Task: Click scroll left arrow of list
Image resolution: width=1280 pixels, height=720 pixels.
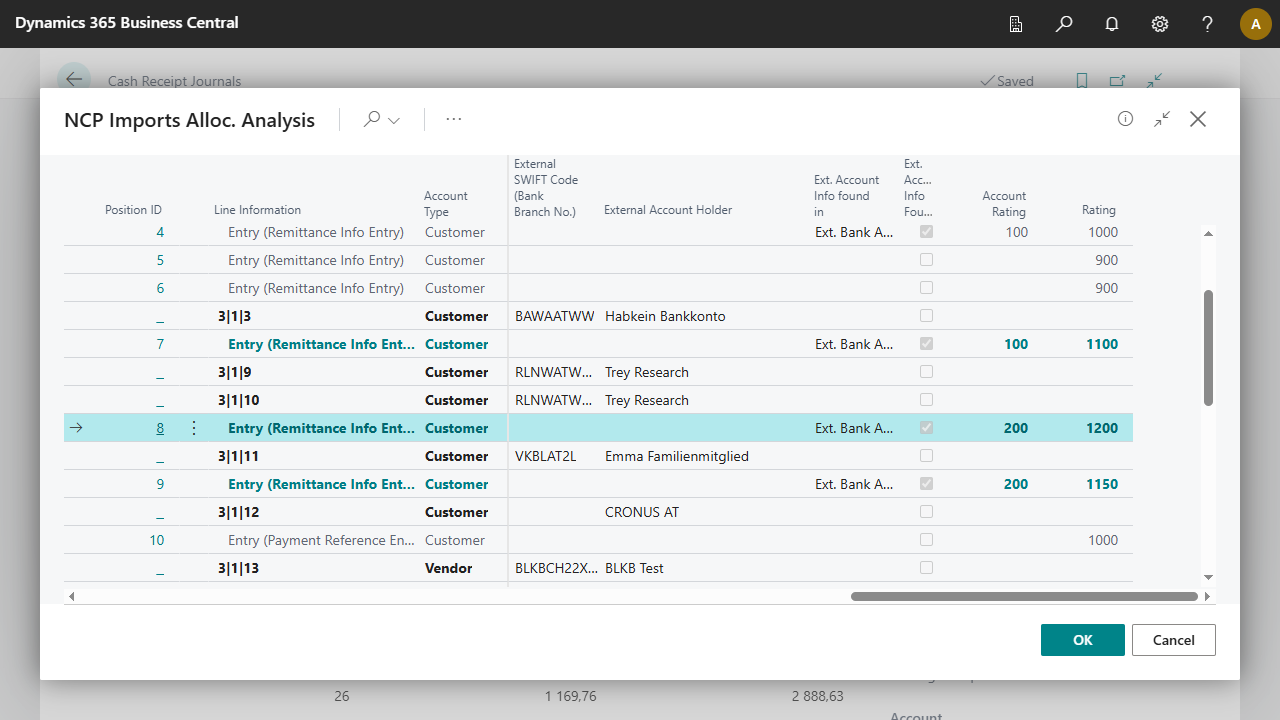Action: pyautogui.click(x=70, y=597)
